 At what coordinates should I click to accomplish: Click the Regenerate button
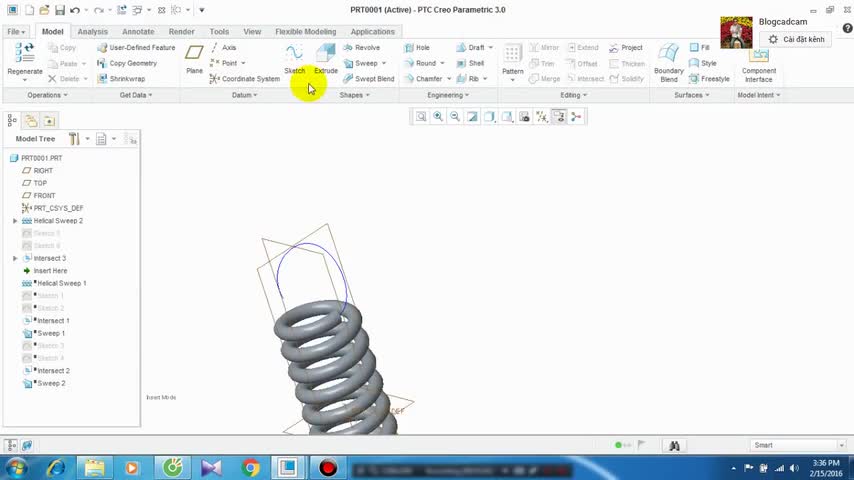point(25,59)
